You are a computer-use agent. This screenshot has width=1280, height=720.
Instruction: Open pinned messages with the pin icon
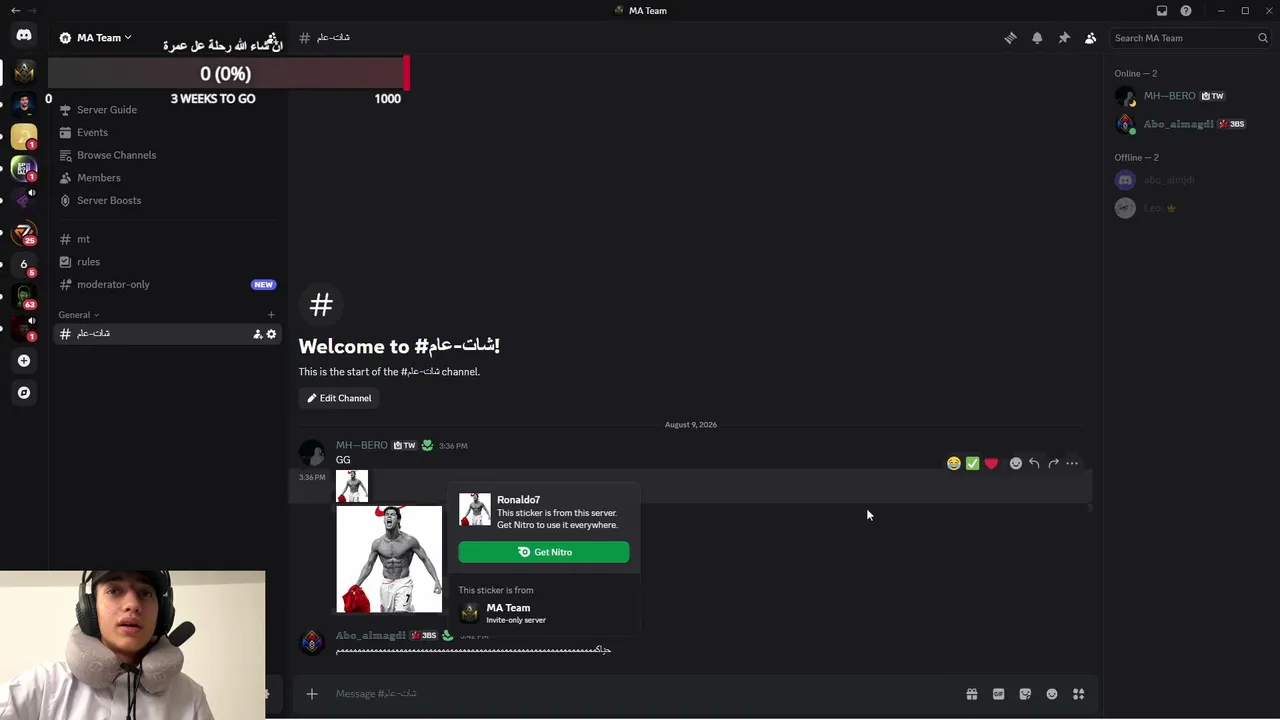(1064, 38)
